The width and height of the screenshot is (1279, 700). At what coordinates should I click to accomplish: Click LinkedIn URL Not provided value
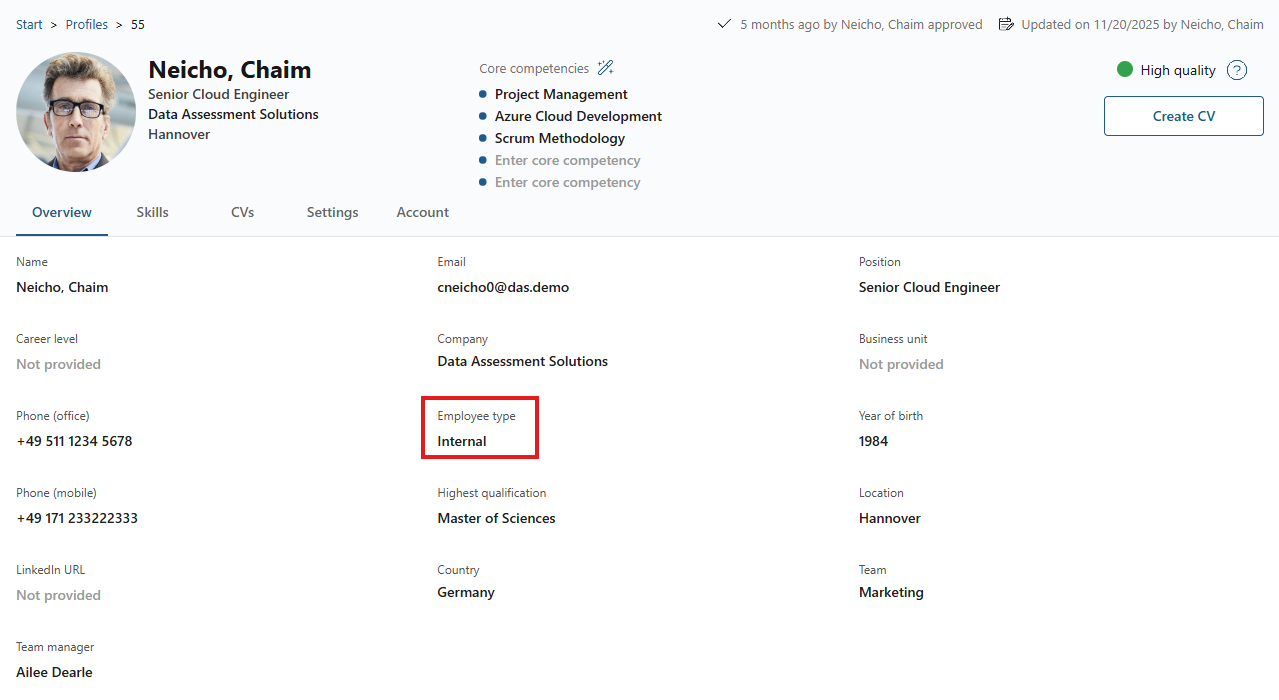tap(58, 595)
